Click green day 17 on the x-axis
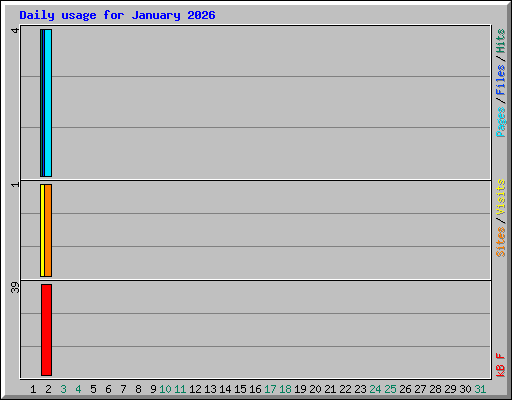 click(x=270, y=389)
